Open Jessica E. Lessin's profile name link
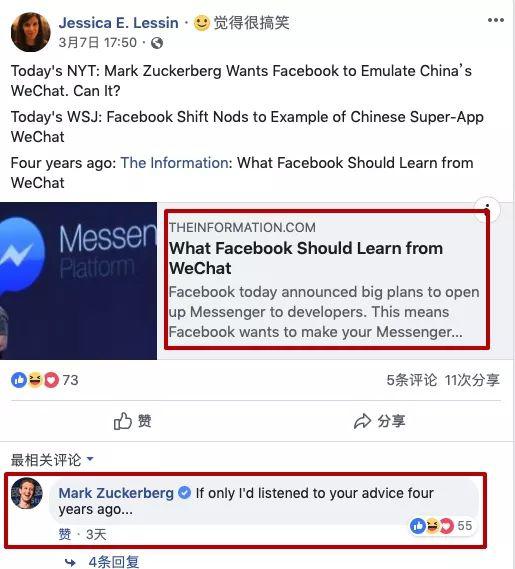 [118, 23]
